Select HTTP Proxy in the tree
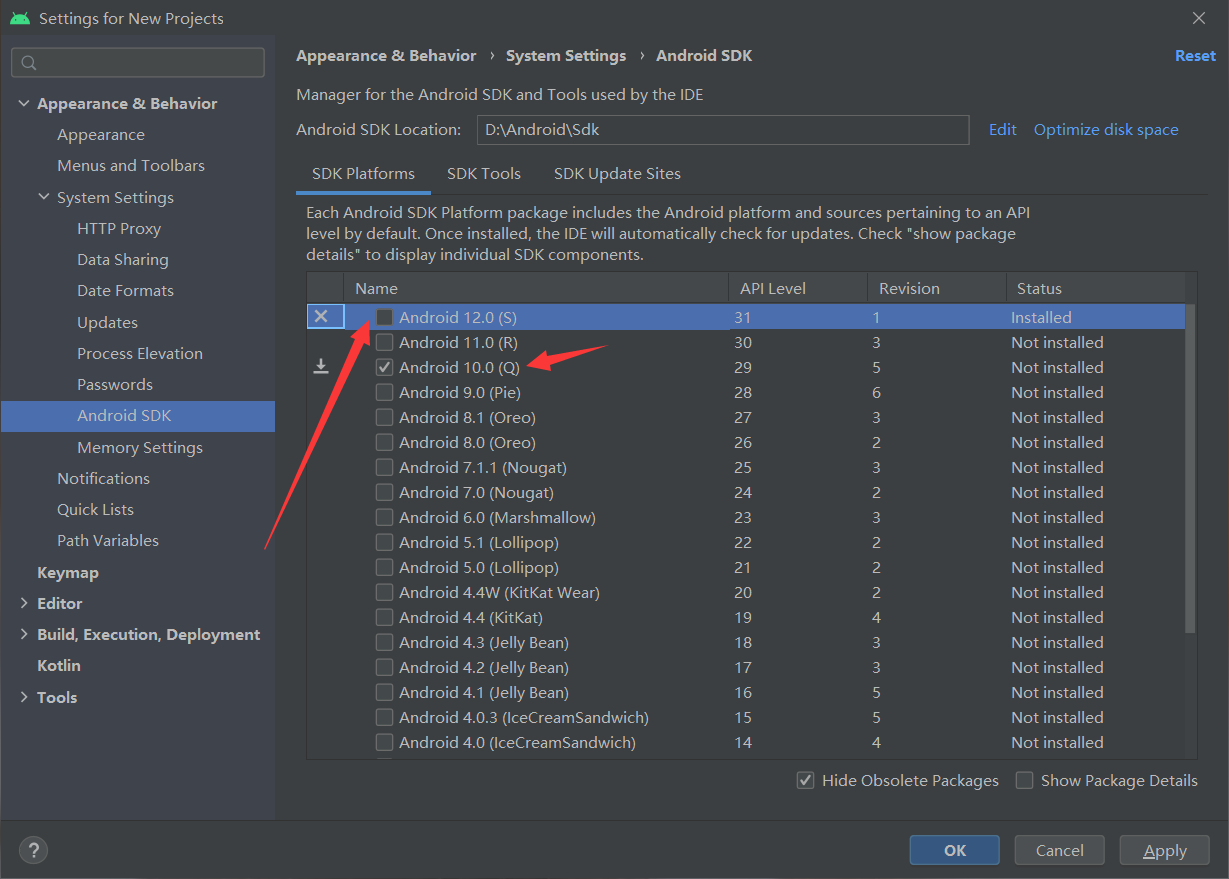Screen dimensions: 1229x879 point(119,228)
